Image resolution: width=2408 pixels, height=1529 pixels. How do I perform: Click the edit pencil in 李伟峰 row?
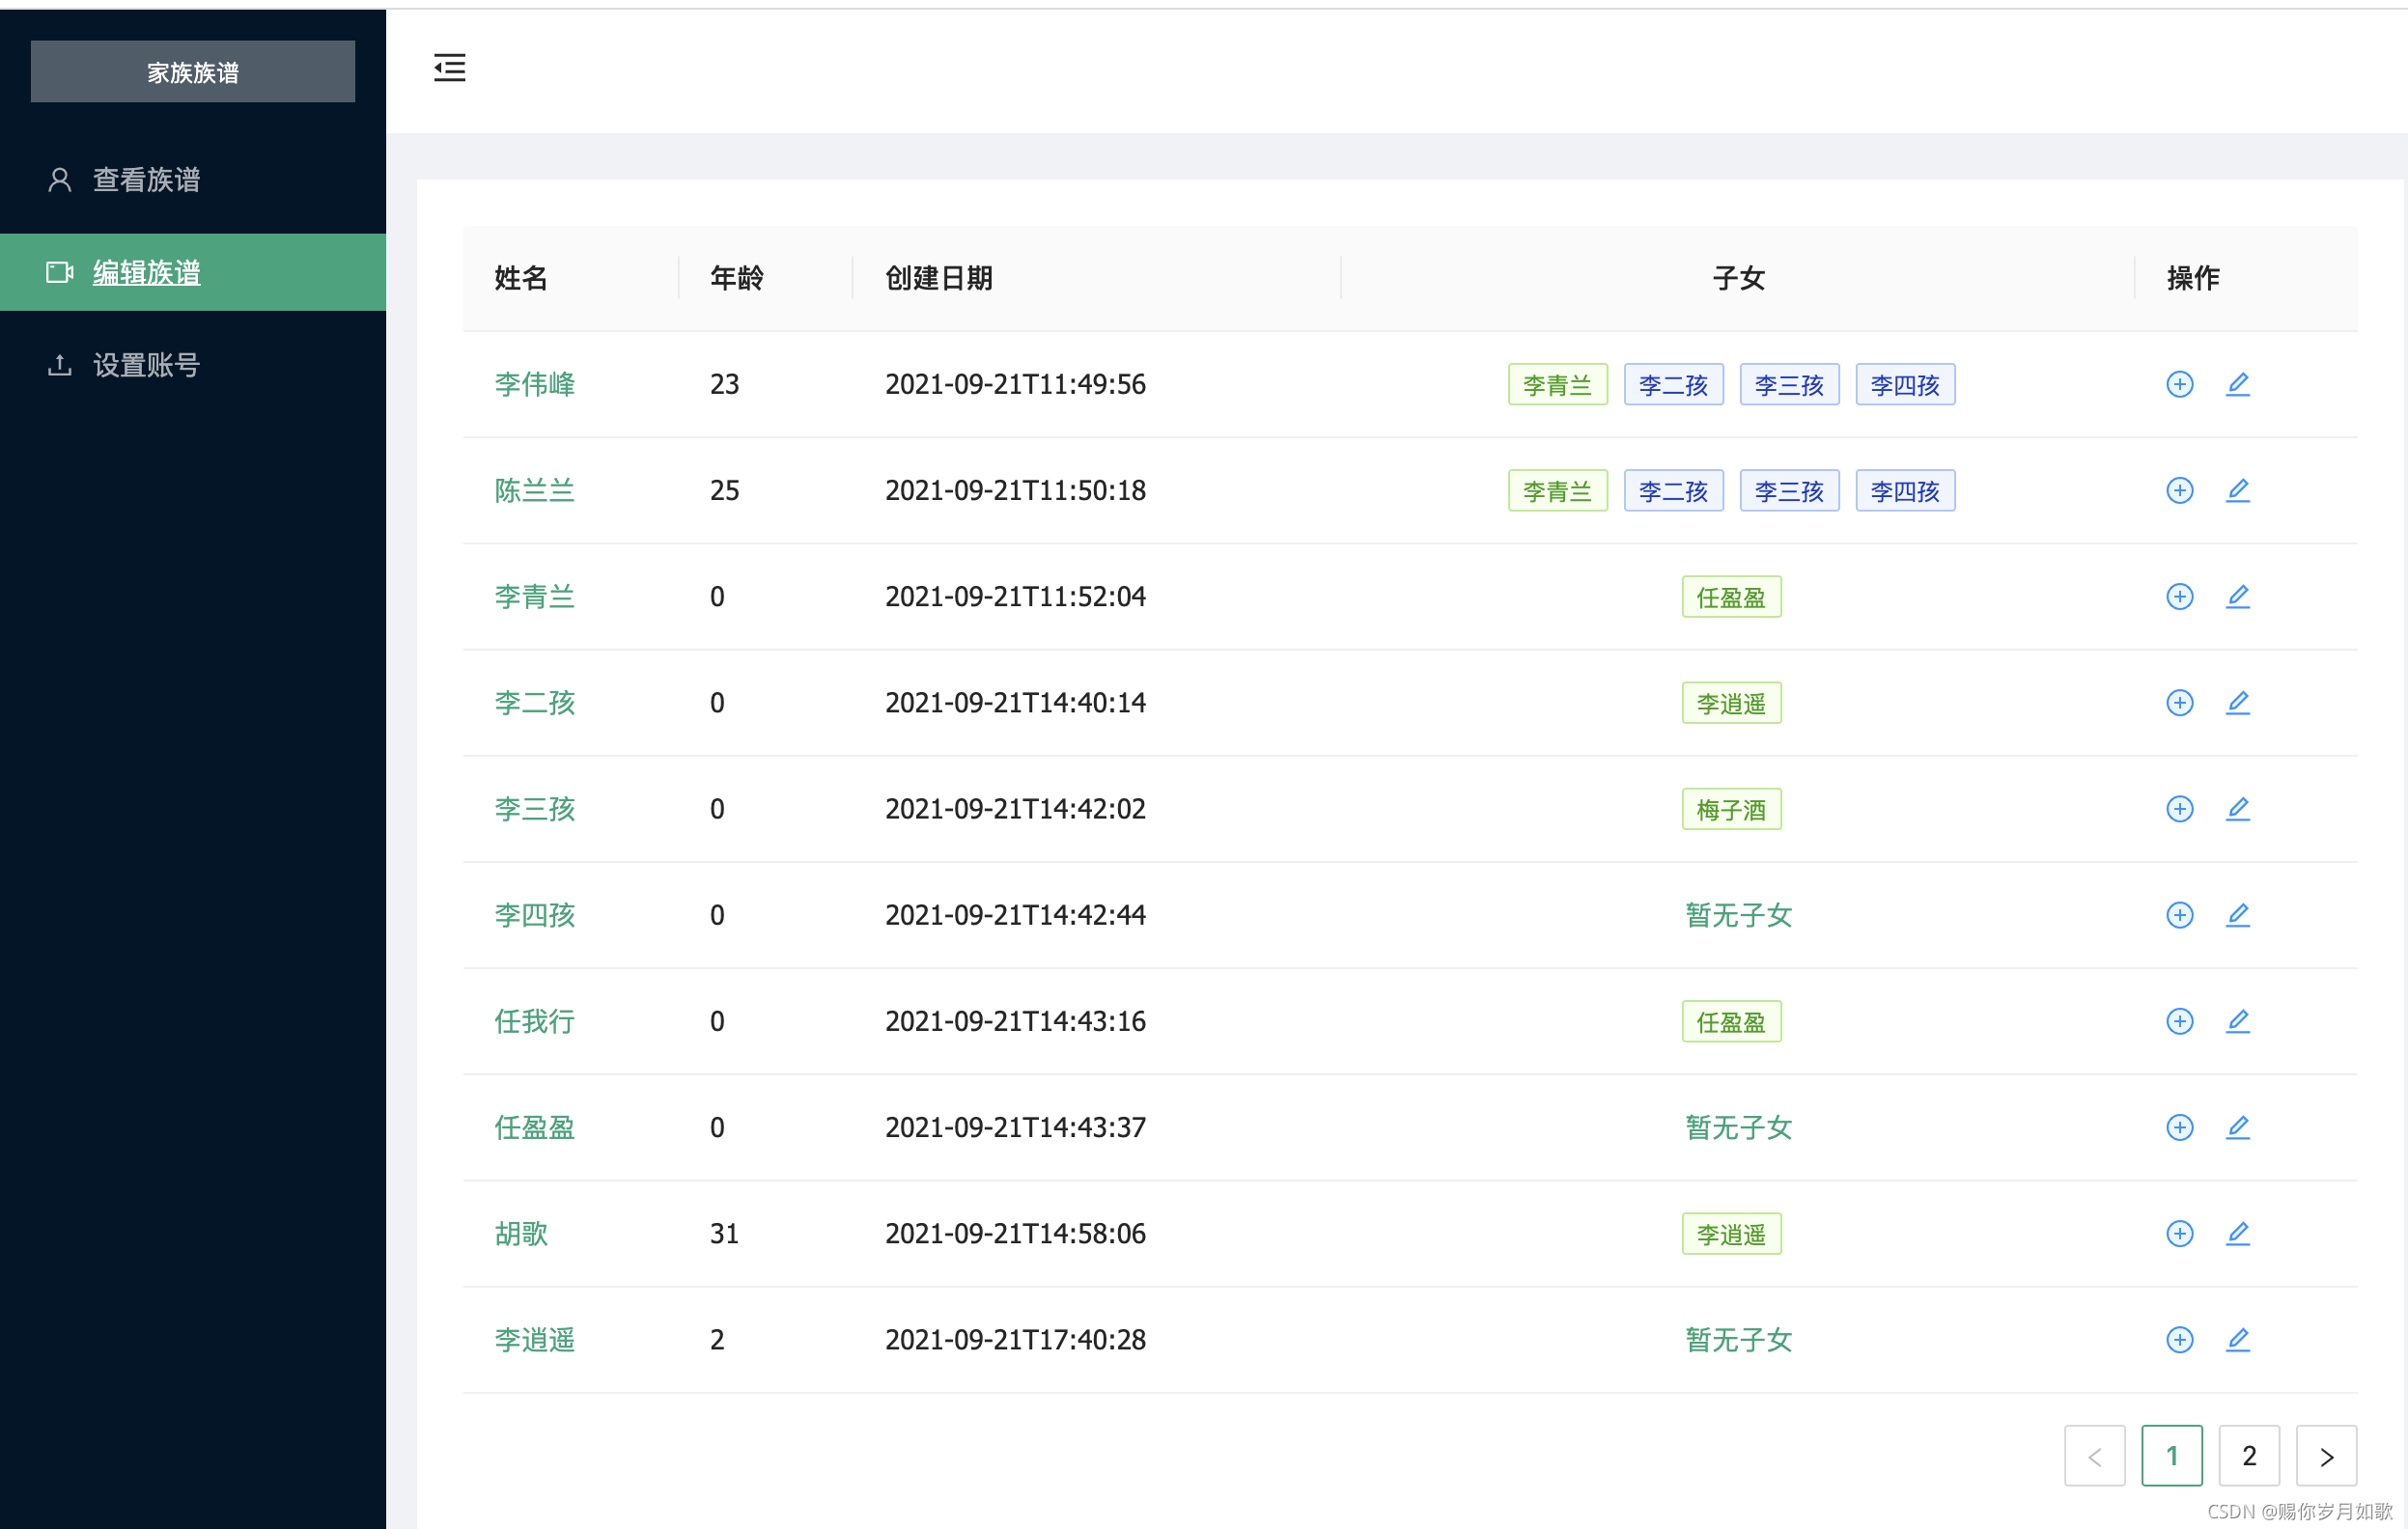click(2237, 384)
